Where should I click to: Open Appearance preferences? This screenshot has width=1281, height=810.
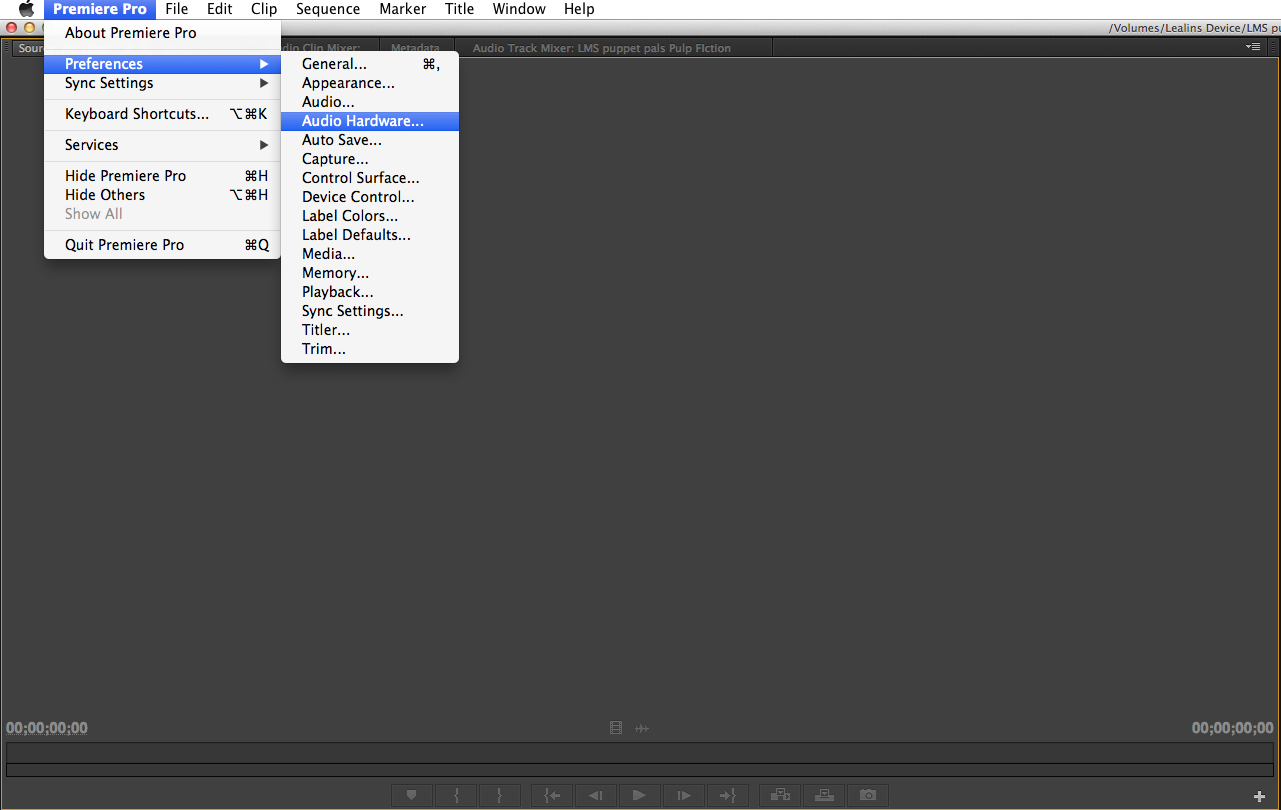point(370,83)
